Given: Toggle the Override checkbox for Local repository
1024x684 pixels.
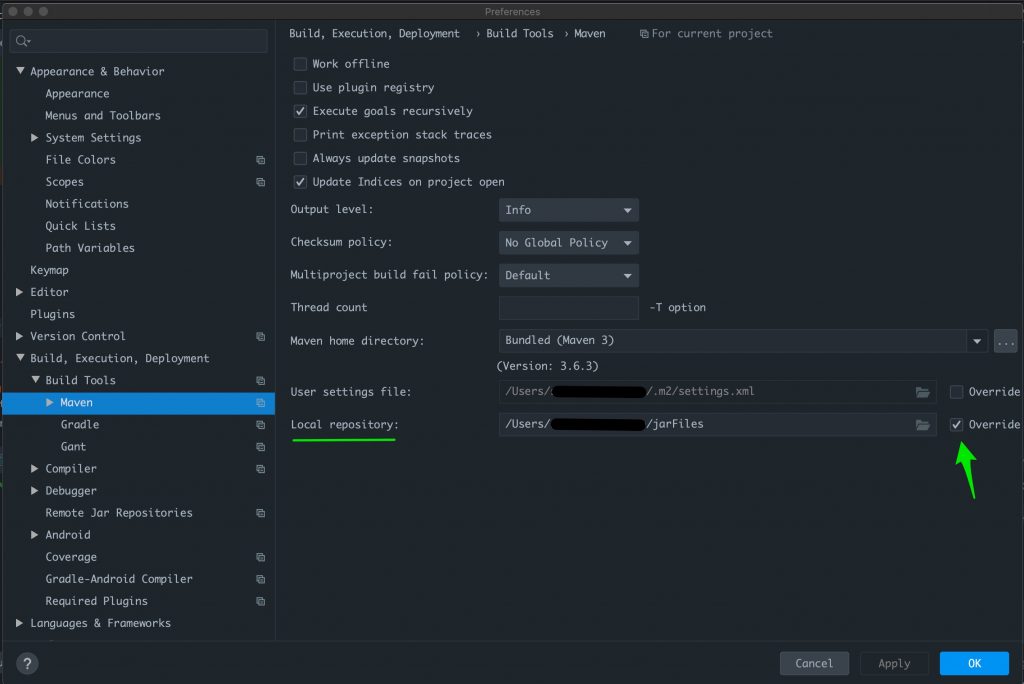Looking at the screenshot, I should [x=957, y=424].
